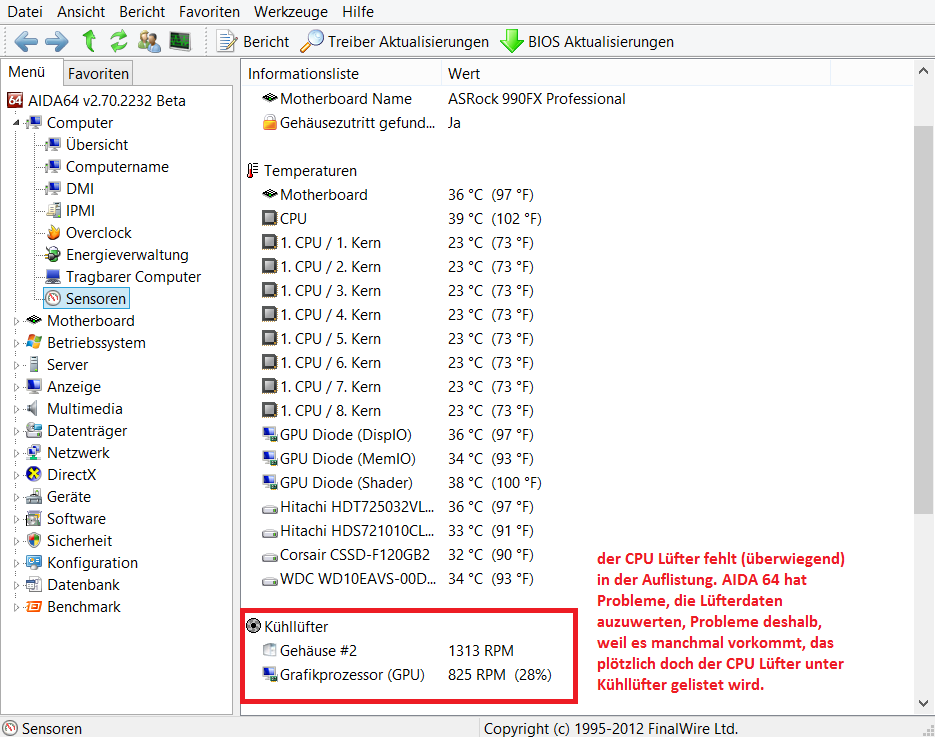Click the Multimedia speaker icon
Image resolution: width=935 pixels, height=737 pixels.
[x=34, y=408]
